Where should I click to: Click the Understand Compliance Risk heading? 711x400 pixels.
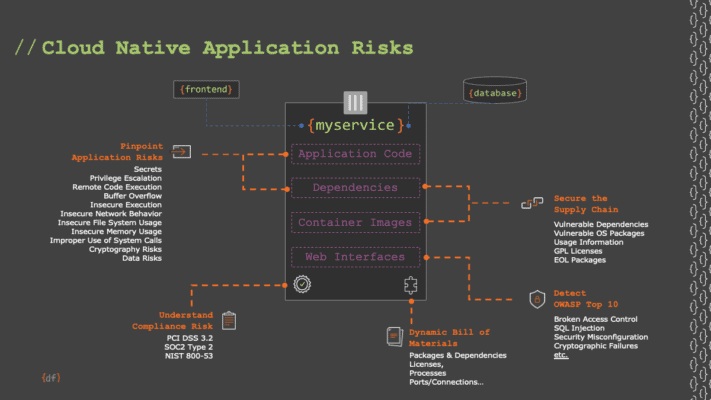click(x=172, y=320)
